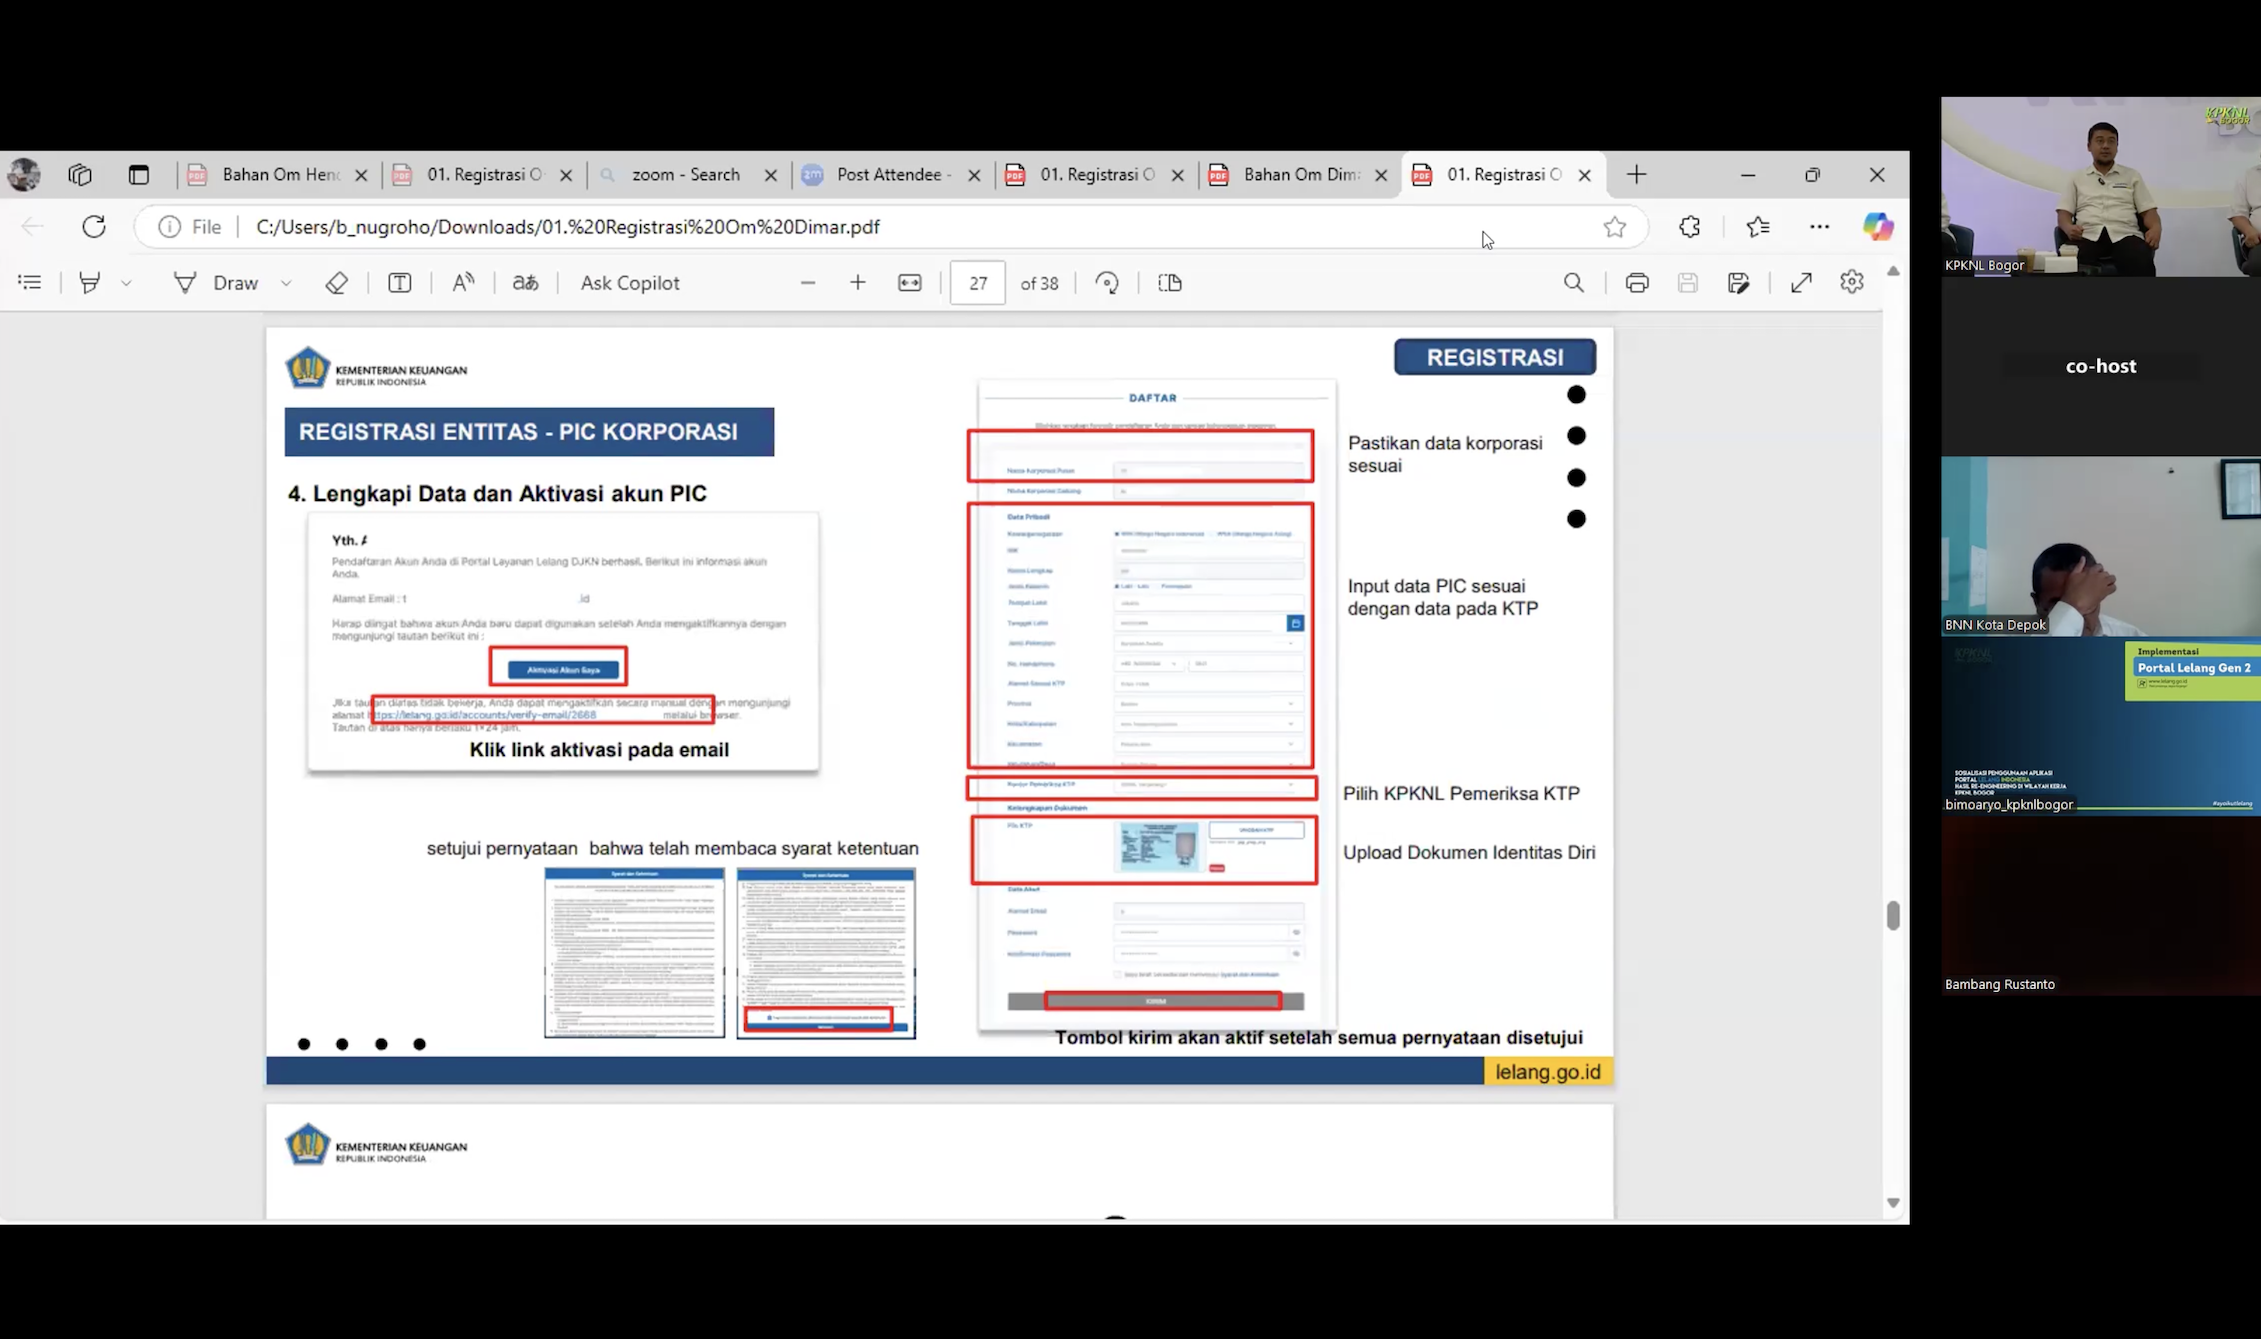Open the Copilot sidebar icon
The width and height of the screenshot is (2261, 1339).
click(x=1877, y=227)
